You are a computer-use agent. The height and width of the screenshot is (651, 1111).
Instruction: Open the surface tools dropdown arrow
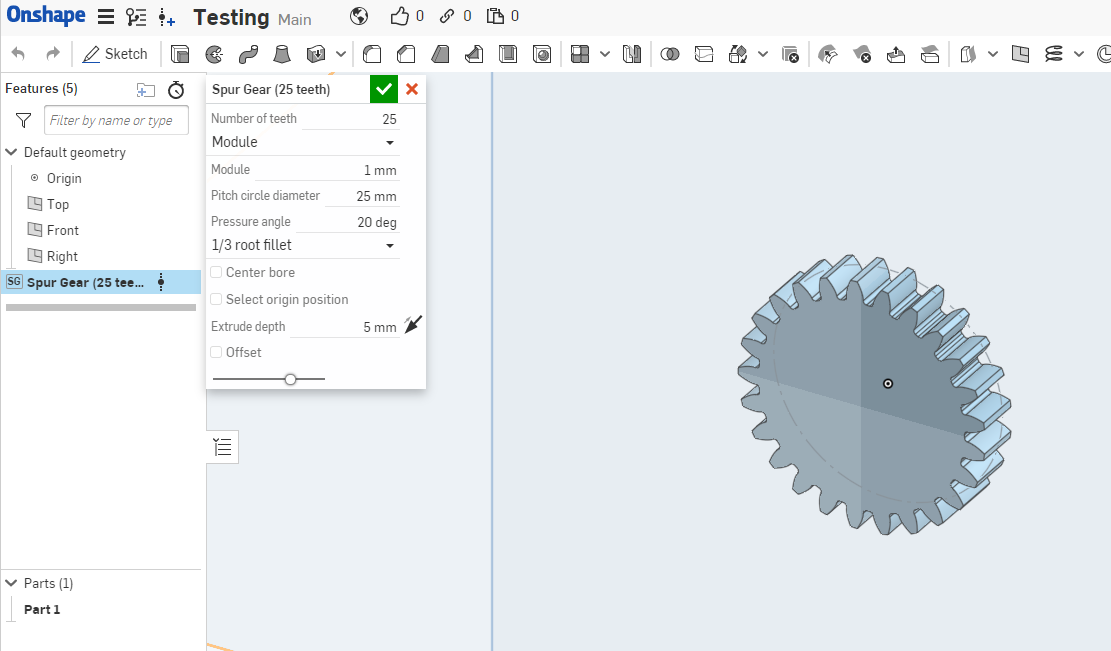coord(993,54)
